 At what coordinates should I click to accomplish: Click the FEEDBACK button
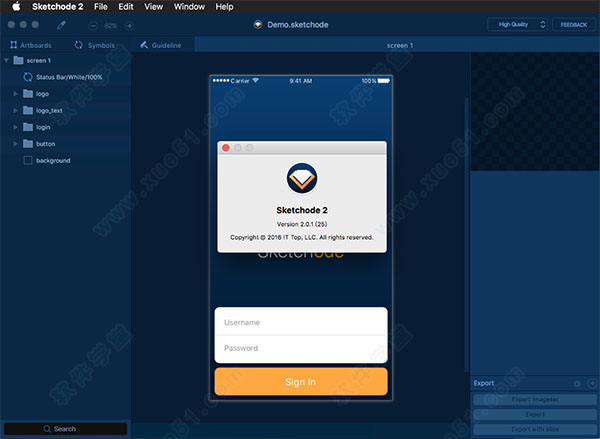click(574, 24)
